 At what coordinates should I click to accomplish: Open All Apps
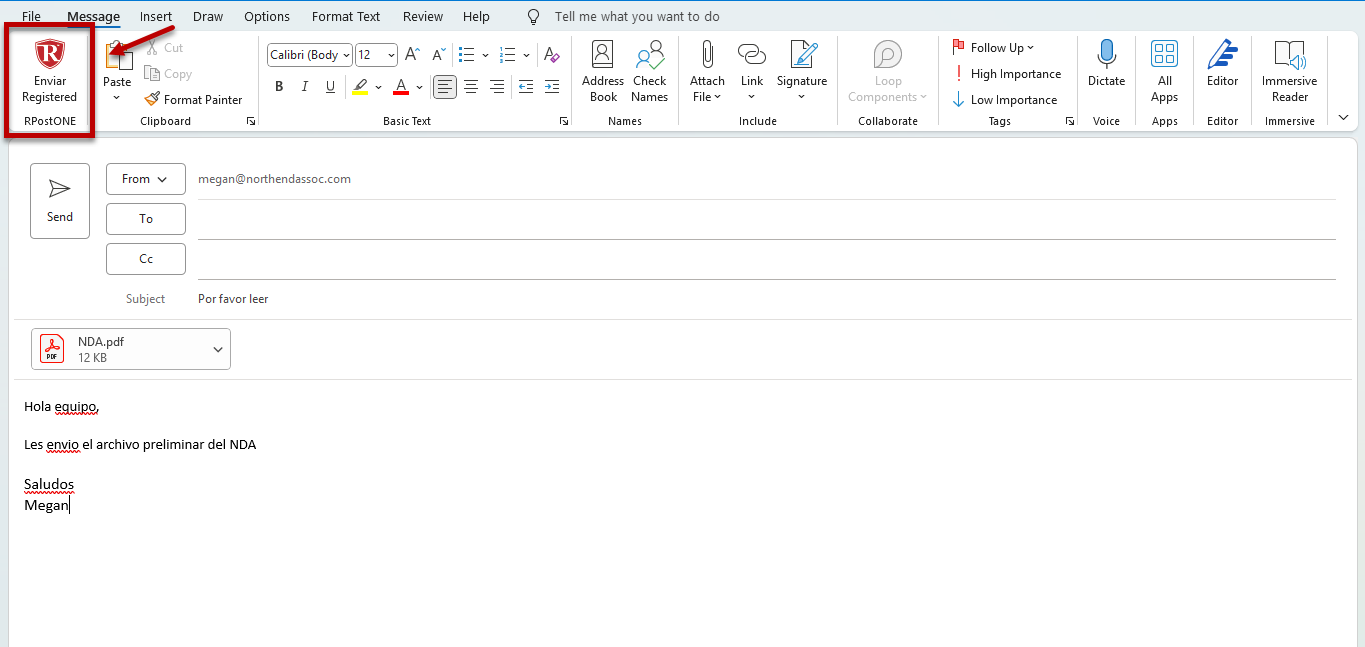(x=1164, y=72)
